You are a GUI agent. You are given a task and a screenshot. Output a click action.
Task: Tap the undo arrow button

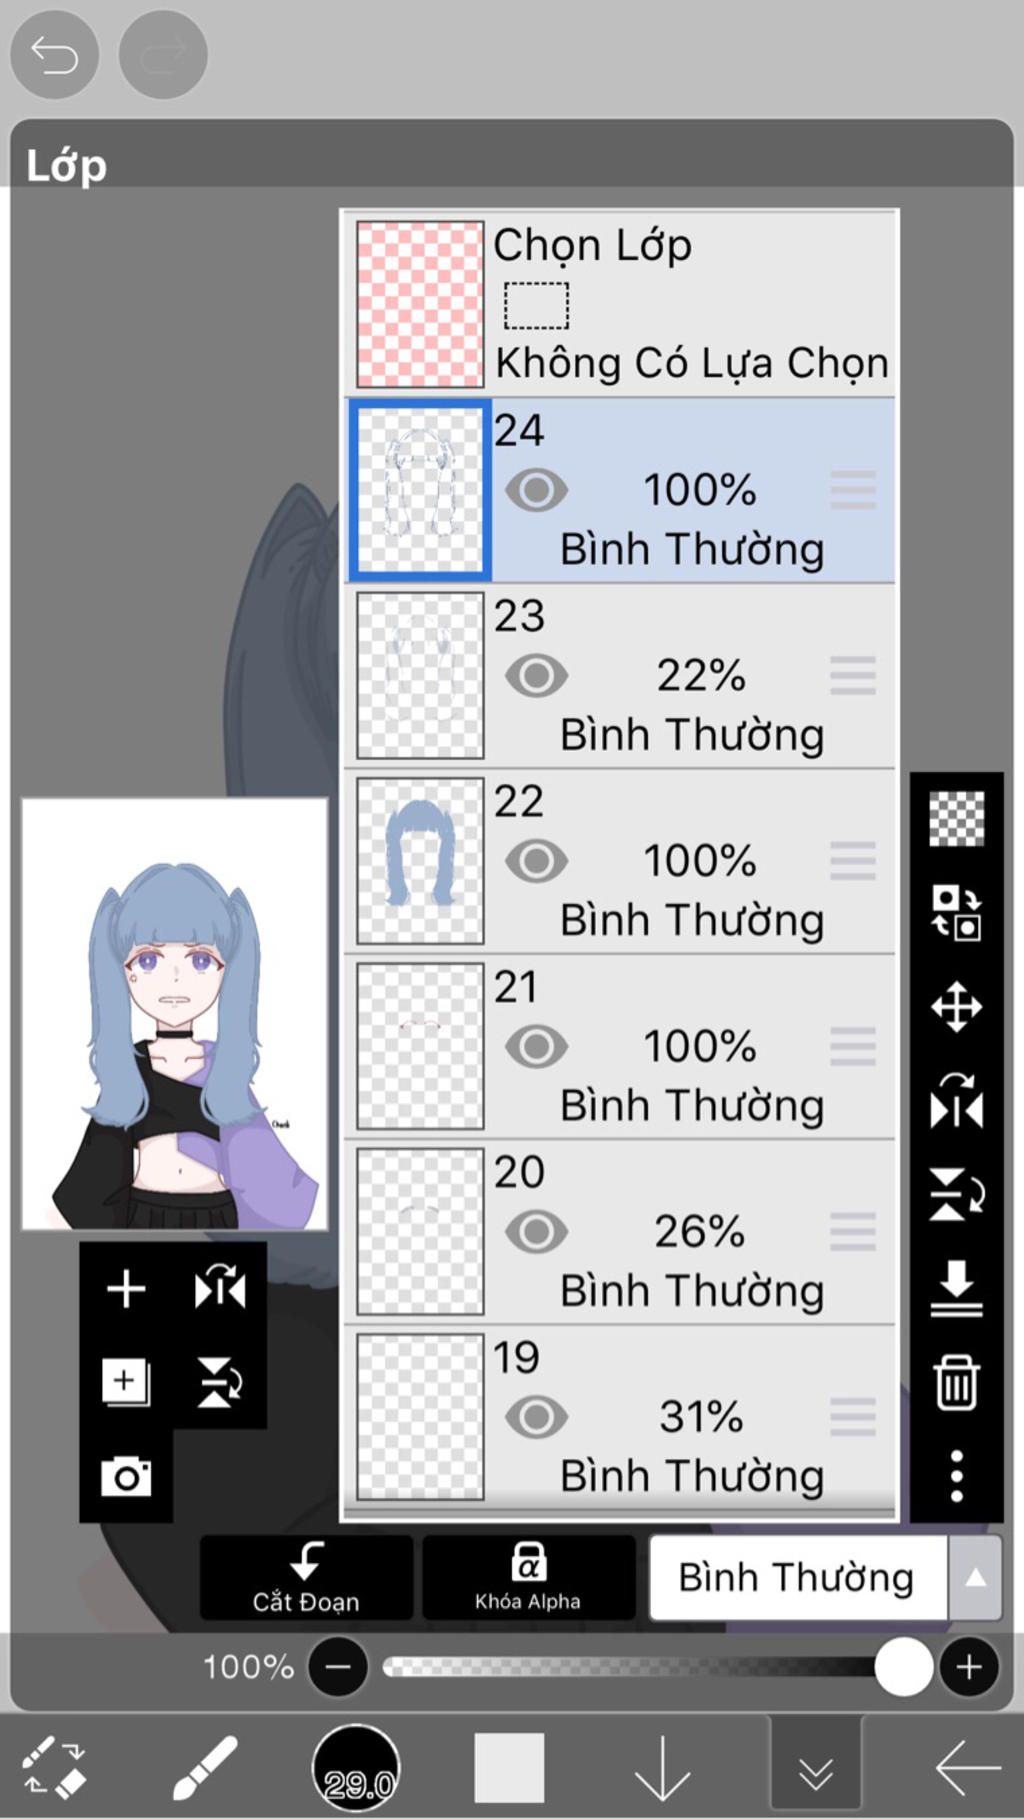tap(54, 54)
